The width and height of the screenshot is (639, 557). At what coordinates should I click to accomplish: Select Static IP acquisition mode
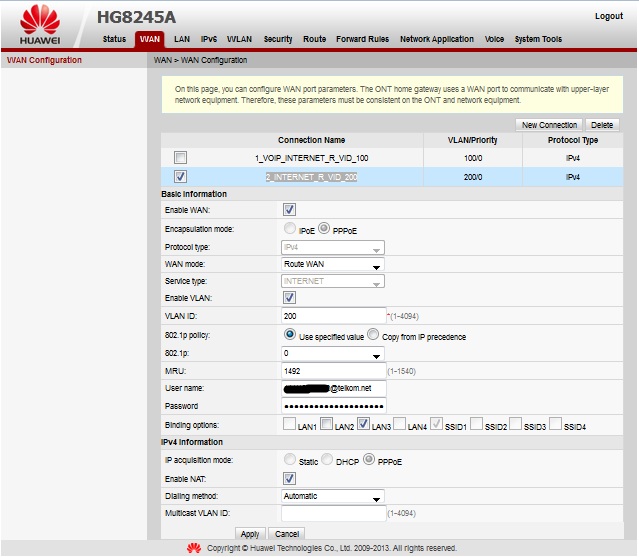click(x=290, y=459)
